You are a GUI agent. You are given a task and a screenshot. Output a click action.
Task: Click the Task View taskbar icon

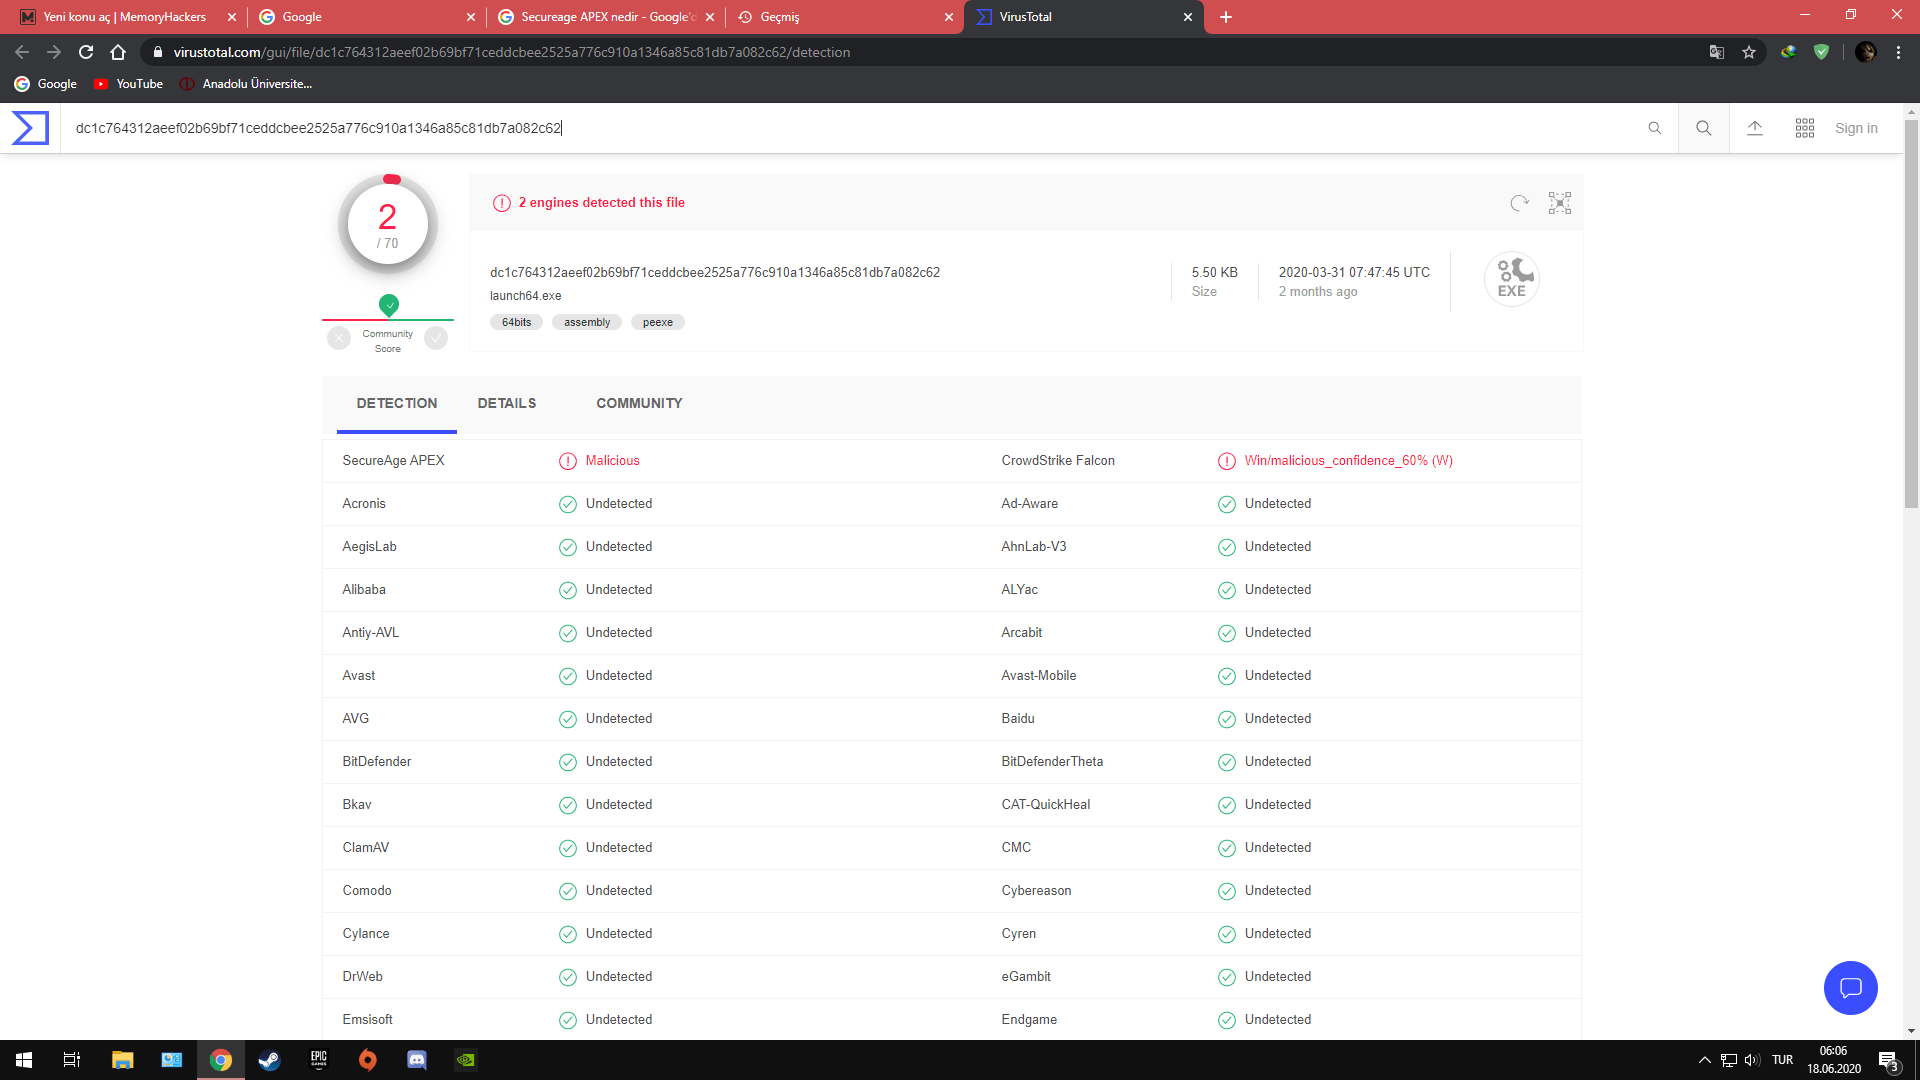(72, 1060)
